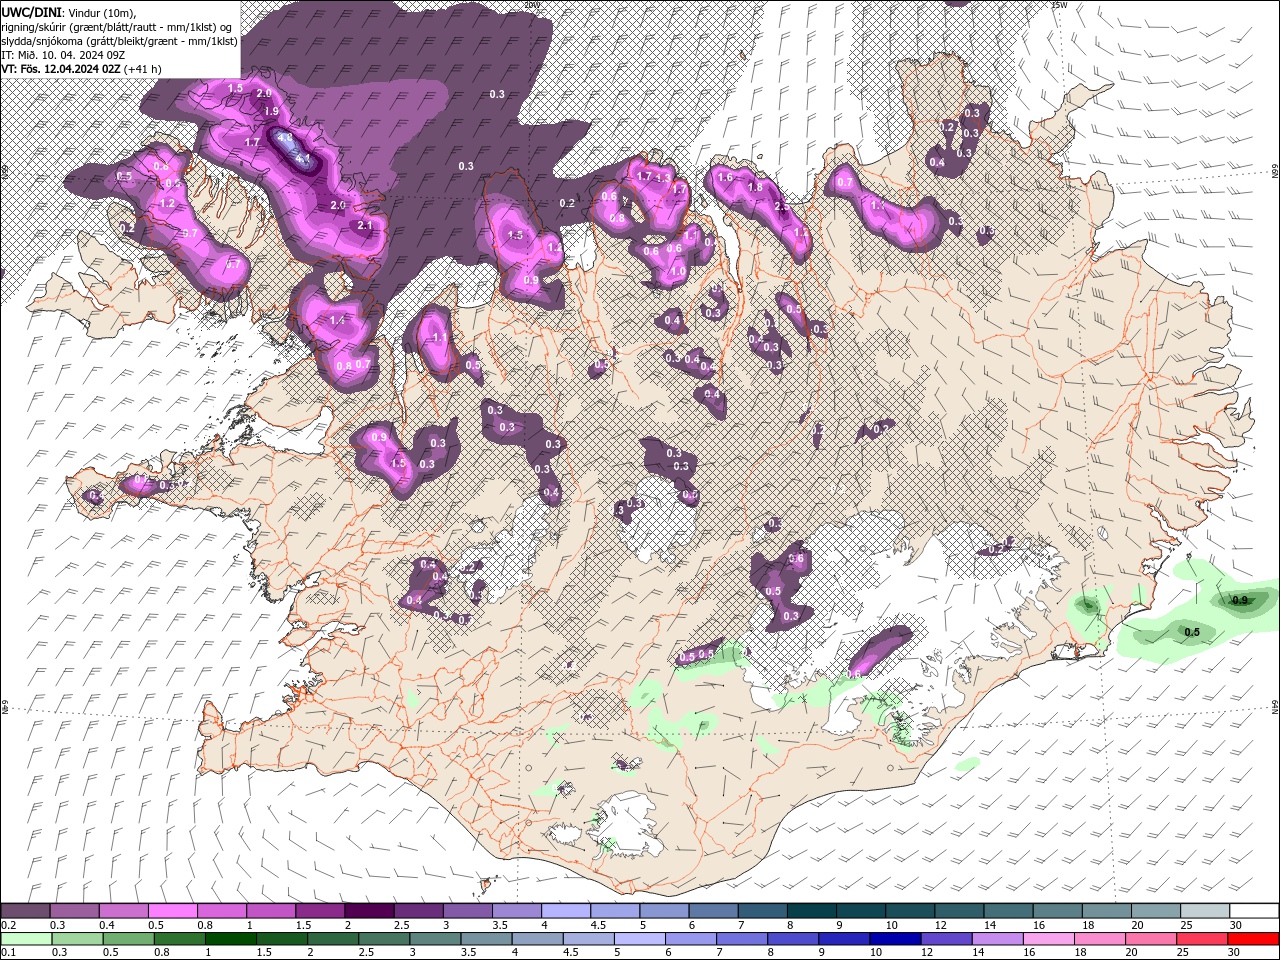
Task: Click the 'IT: Mið. 10. 04. 2024 09Z' line
Action: coord(63,55)
